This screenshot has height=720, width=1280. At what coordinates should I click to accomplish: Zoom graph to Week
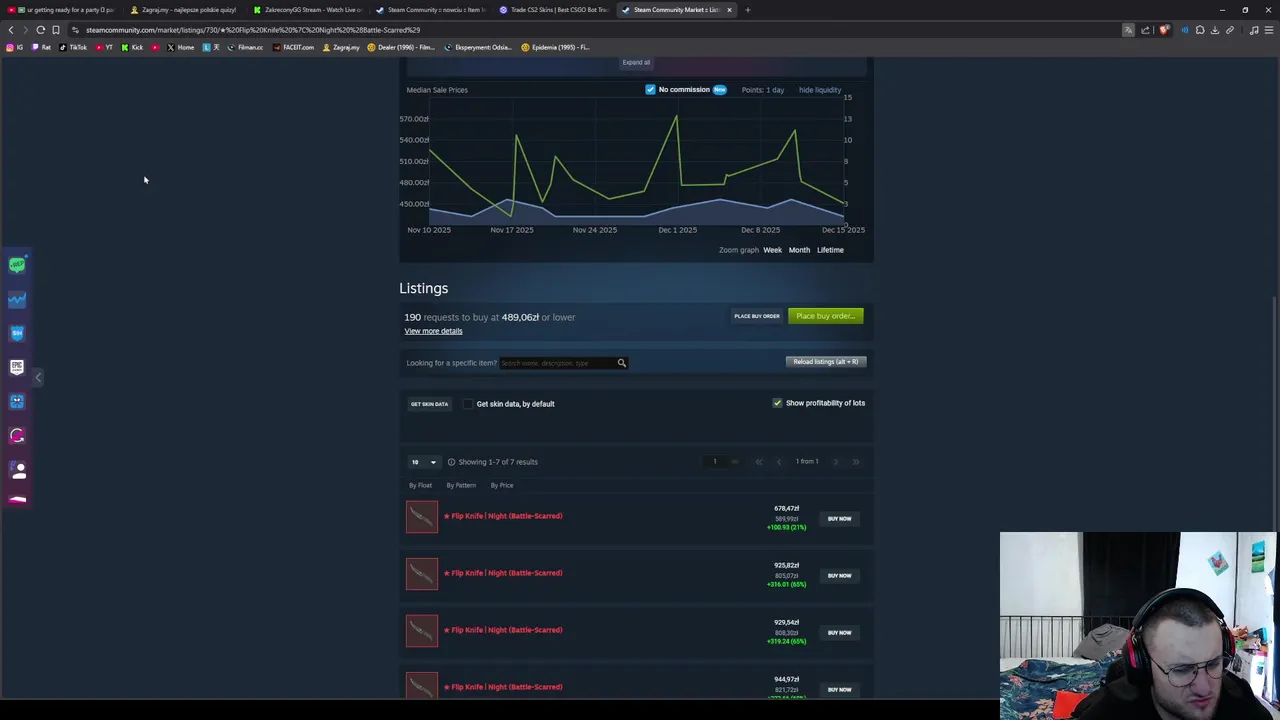coord(773,250)
